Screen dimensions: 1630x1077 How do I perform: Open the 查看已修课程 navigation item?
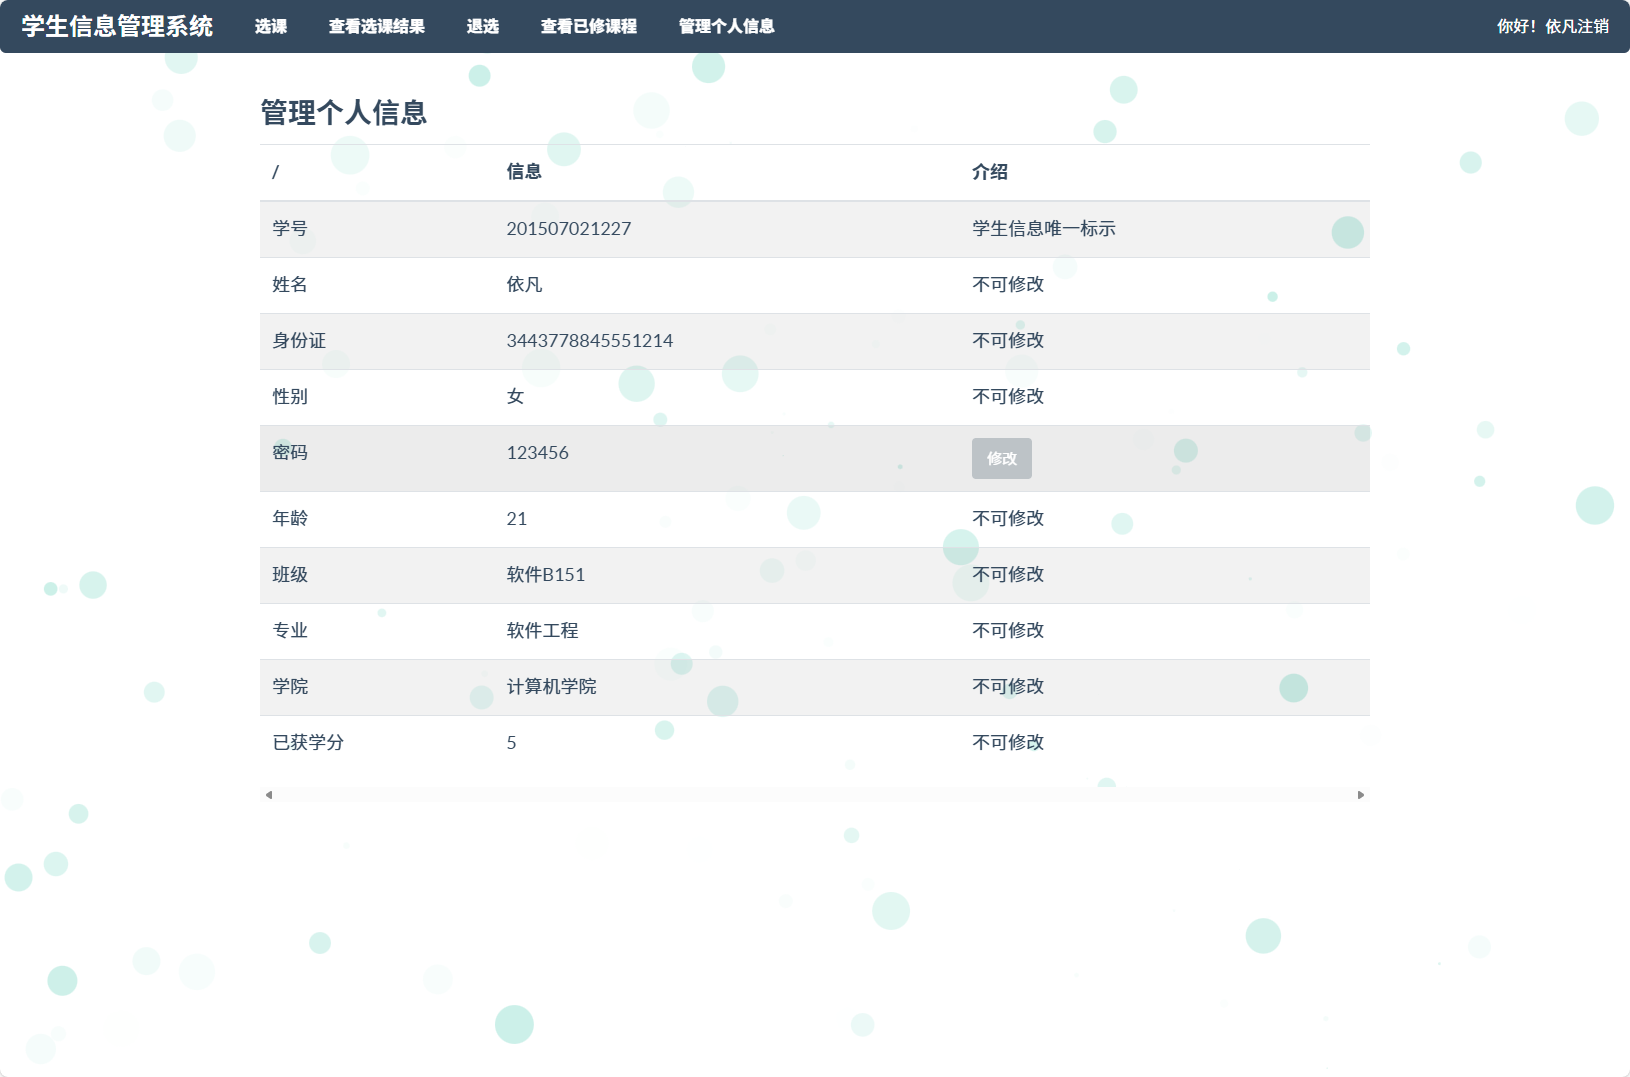coord(589,27)
